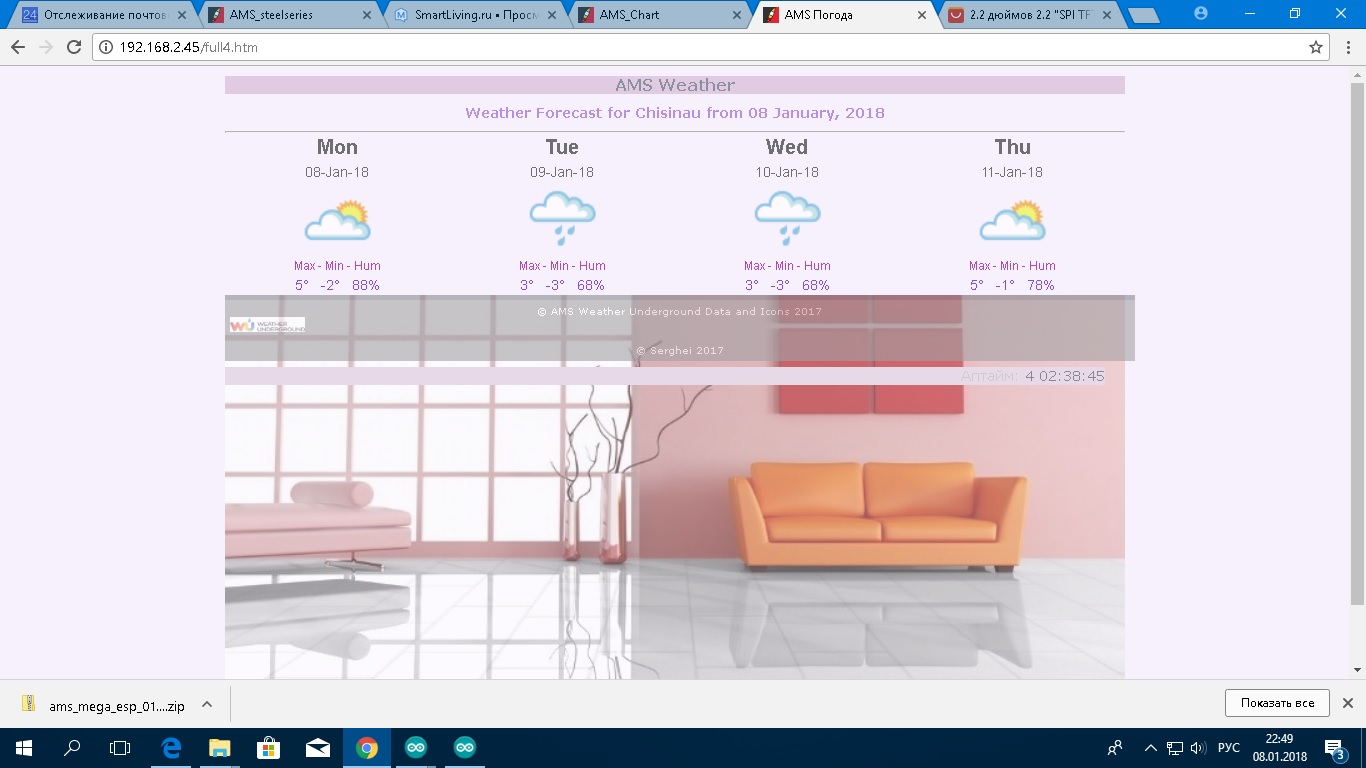The width and height of the screenshot is (1366, 768).
Task: Open File Explorer from the taskbar
Action: [x=219, y=746]
